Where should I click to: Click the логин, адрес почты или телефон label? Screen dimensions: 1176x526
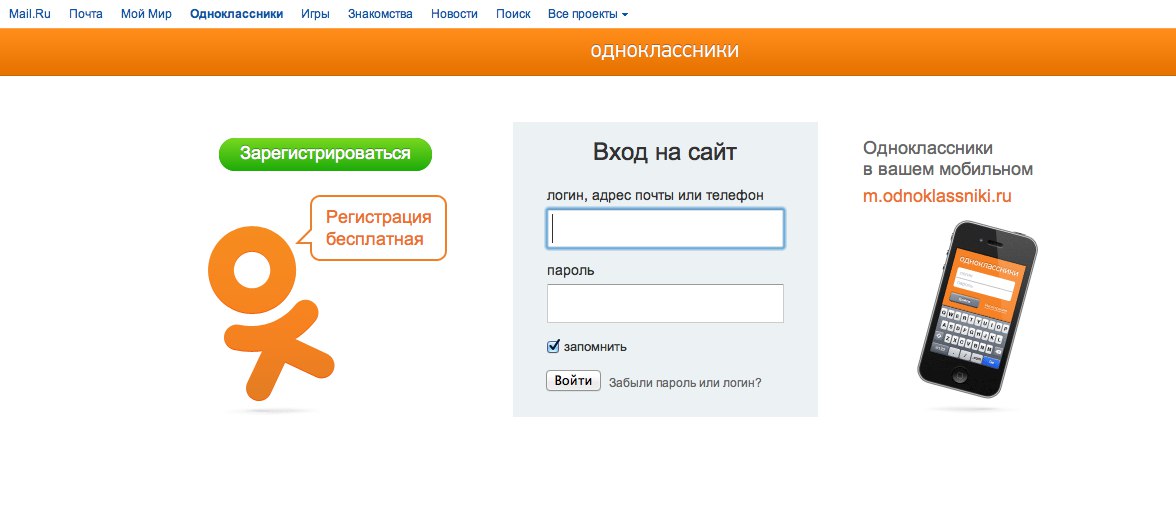point(656,196)
